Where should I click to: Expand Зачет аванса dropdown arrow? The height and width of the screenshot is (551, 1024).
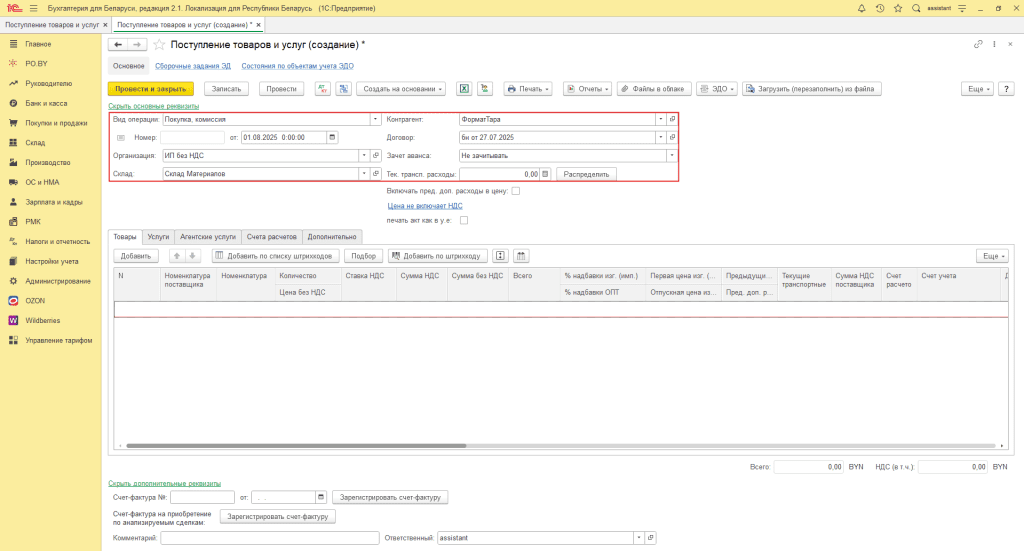[671, 155]
